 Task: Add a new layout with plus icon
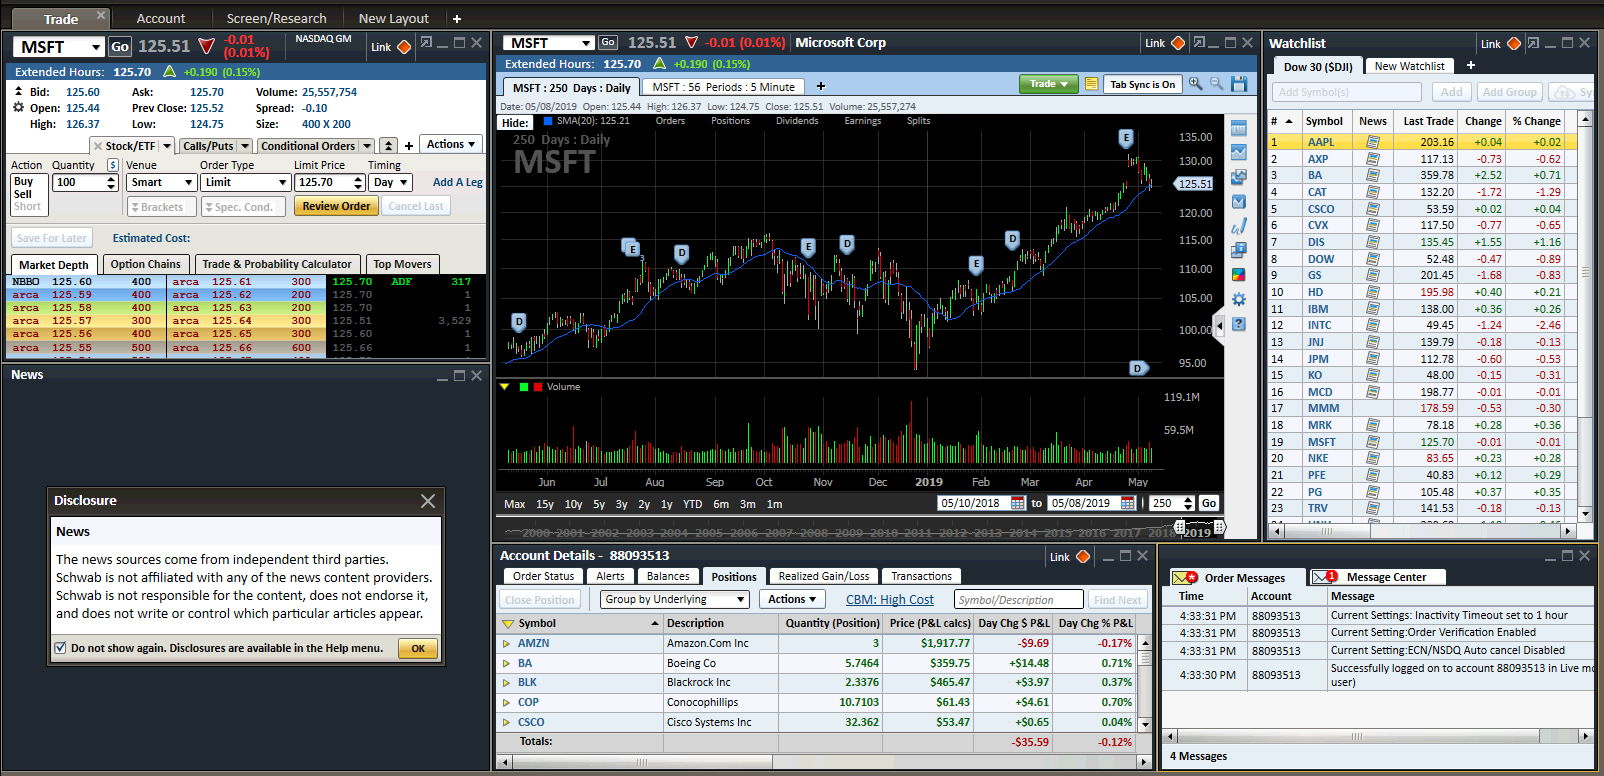click(457, 18)
